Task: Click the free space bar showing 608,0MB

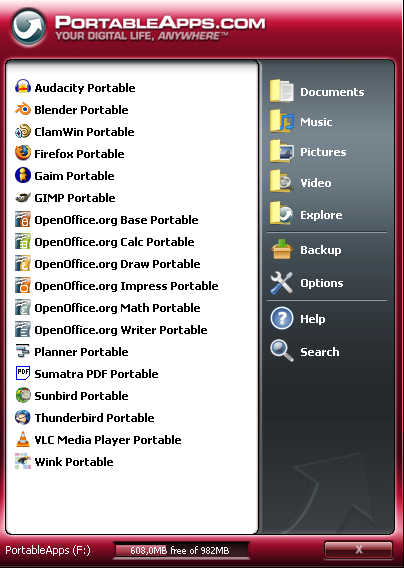Action: 181,550
